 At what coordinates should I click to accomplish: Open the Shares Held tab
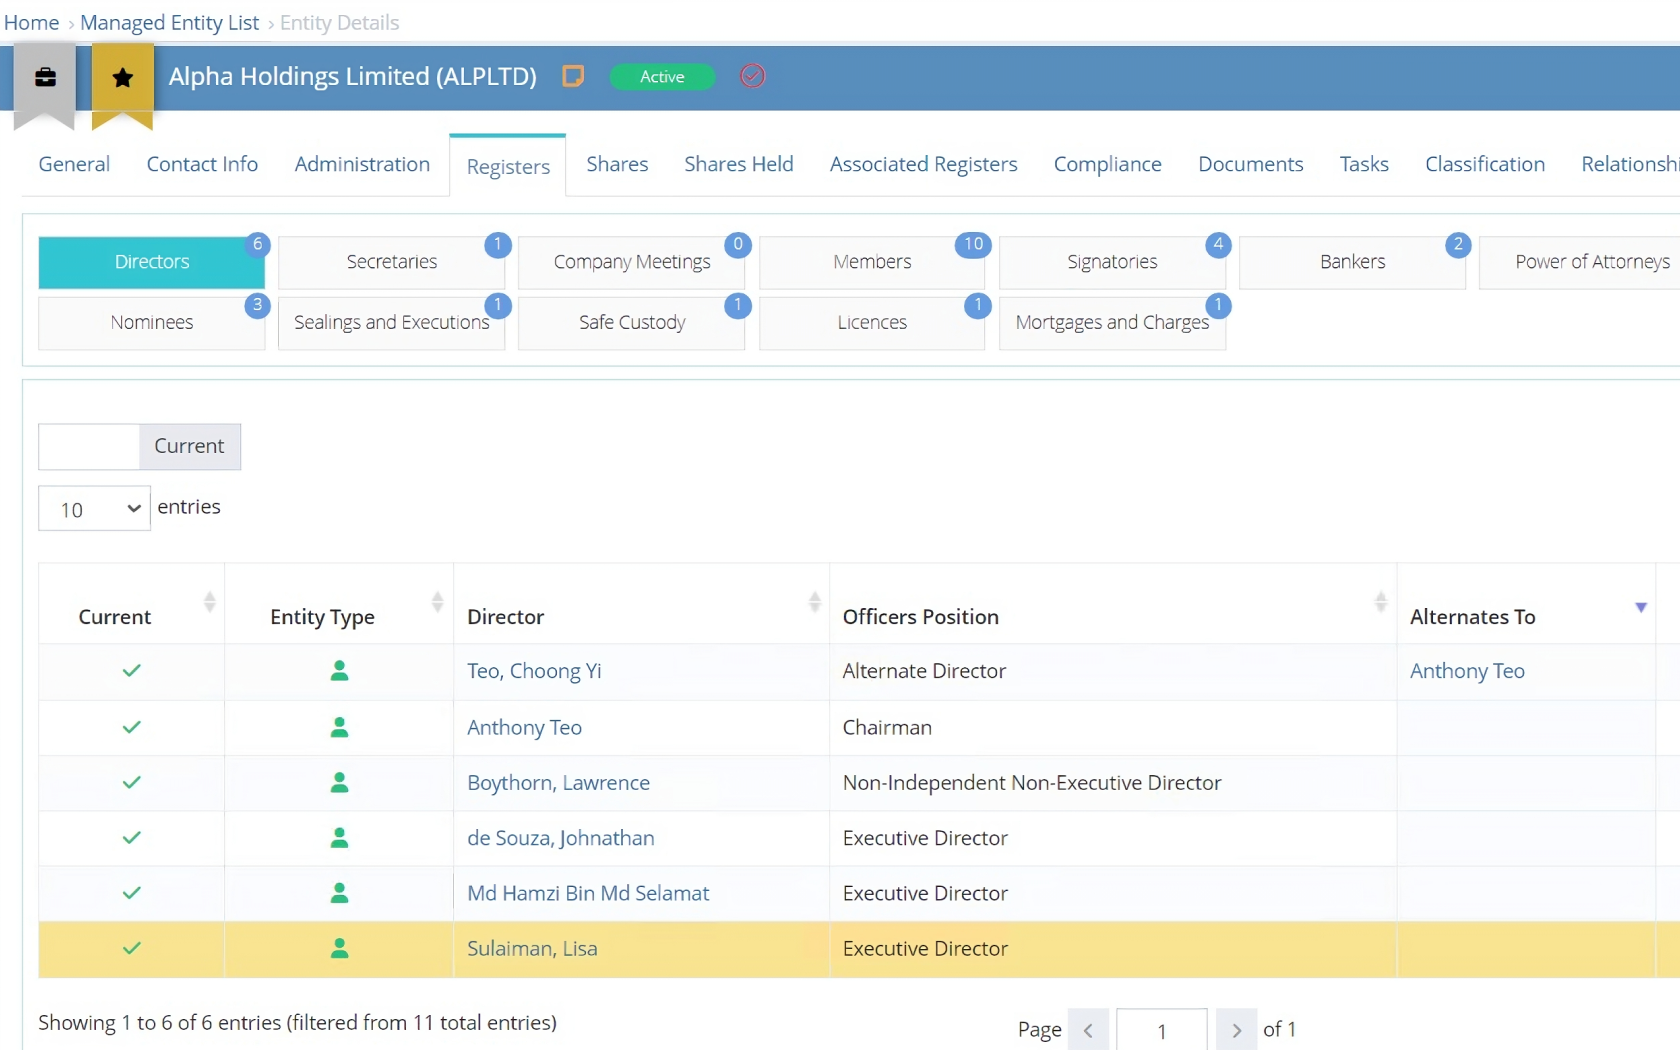738,164
